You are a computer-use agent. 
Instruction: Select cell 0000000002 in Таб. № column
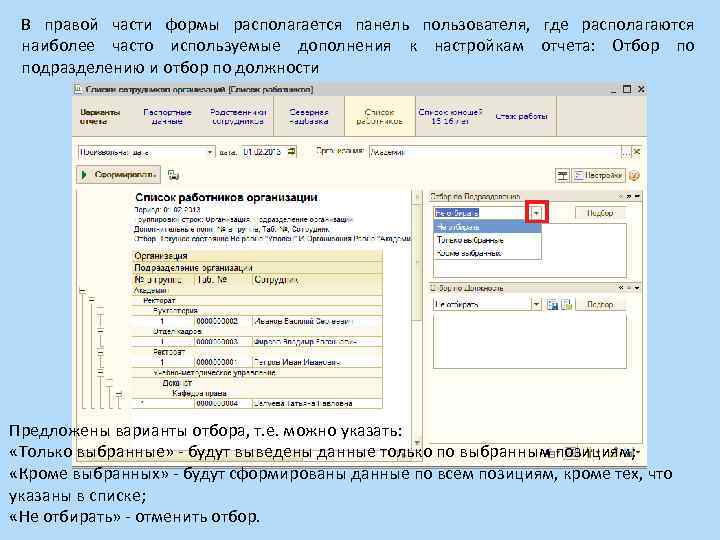pyautogui.click(x=223, y=321)
